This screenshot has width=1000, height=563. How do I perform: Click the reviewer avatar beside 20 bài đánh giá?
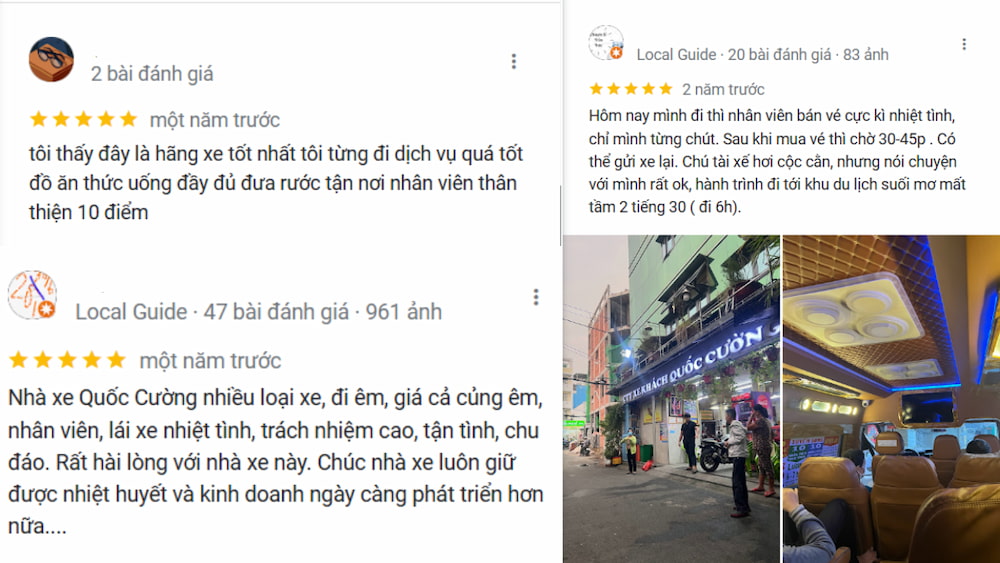[606, 43]
